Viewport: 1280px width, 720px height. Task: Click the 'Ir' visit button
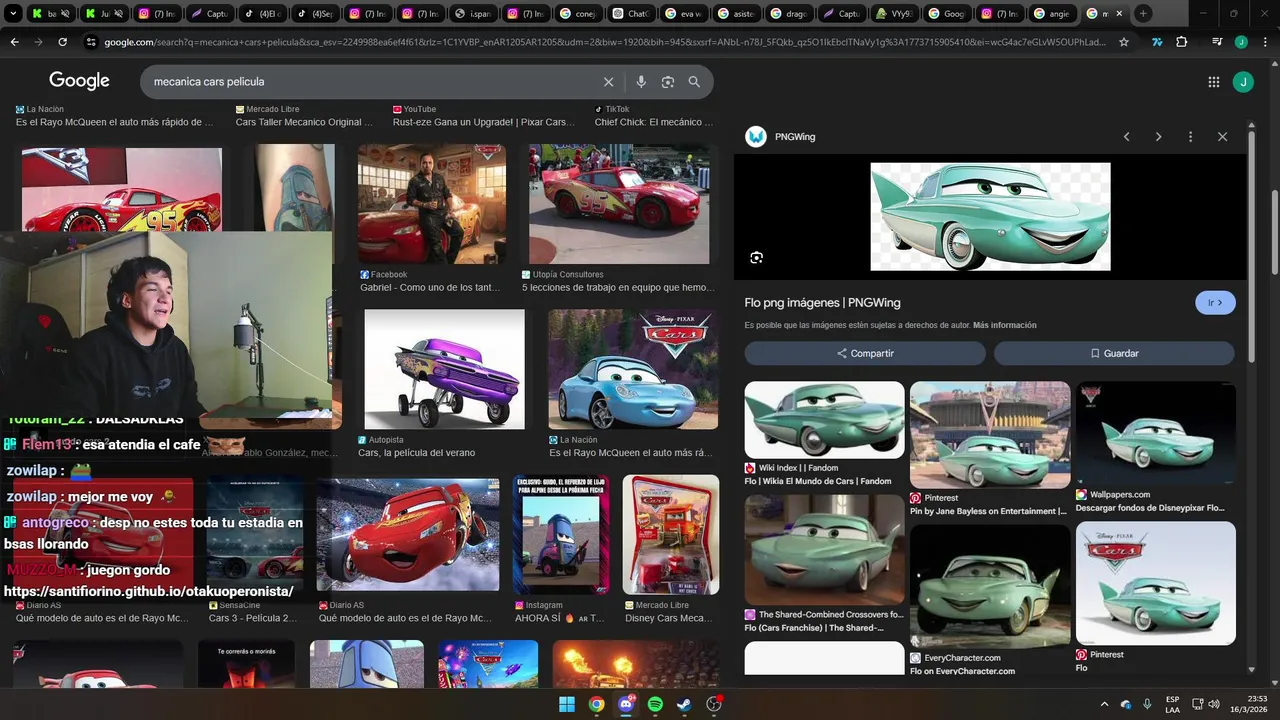pyautogui.click(x=1215, y=302)
